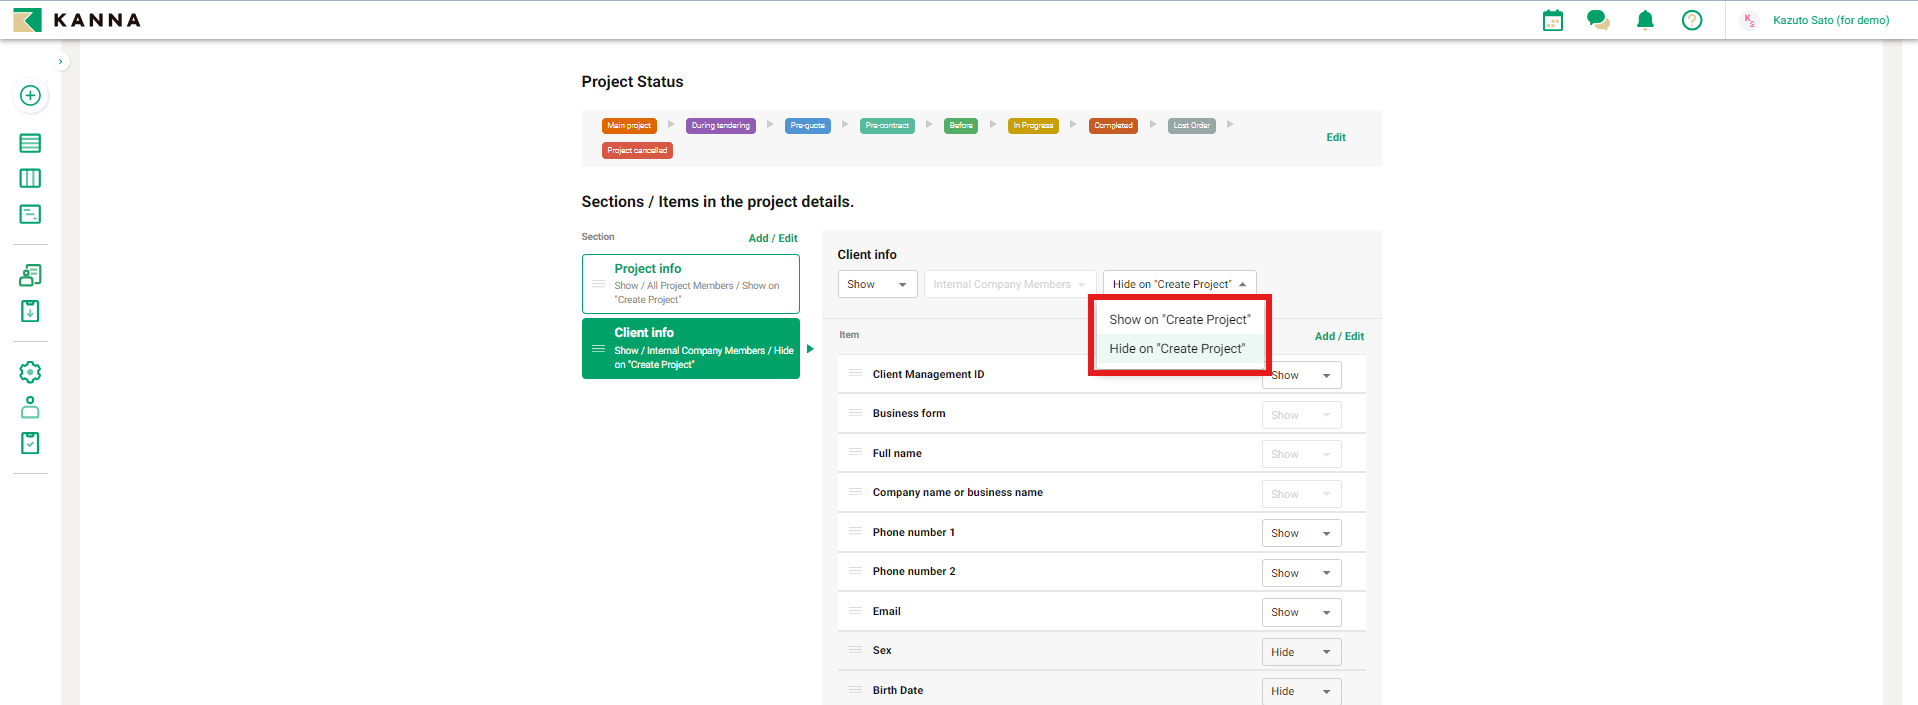Click Edit link for Project Status

point(1335,138)
